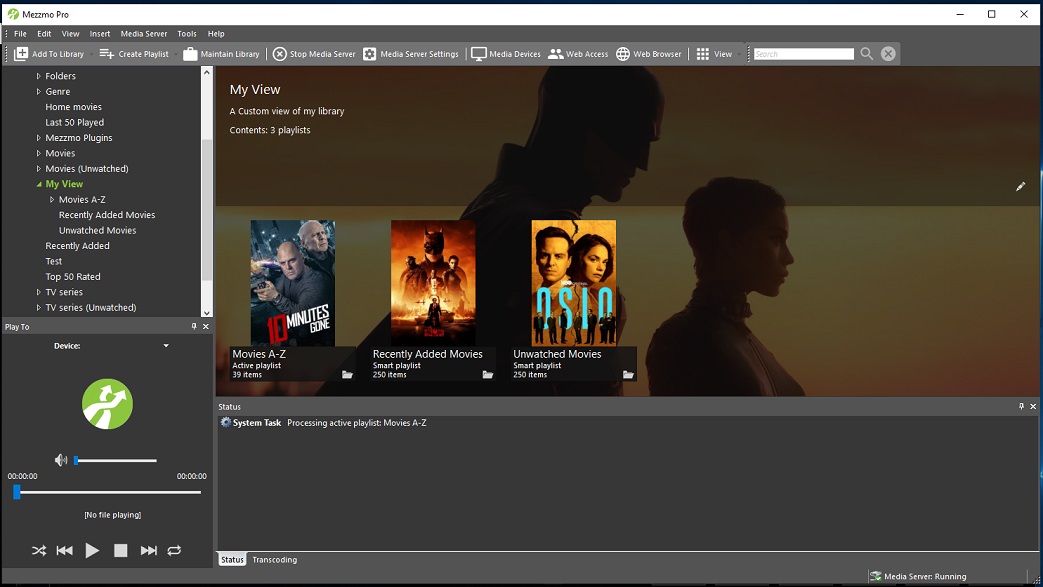
Task: Open the Help menu
Action: 216,33
